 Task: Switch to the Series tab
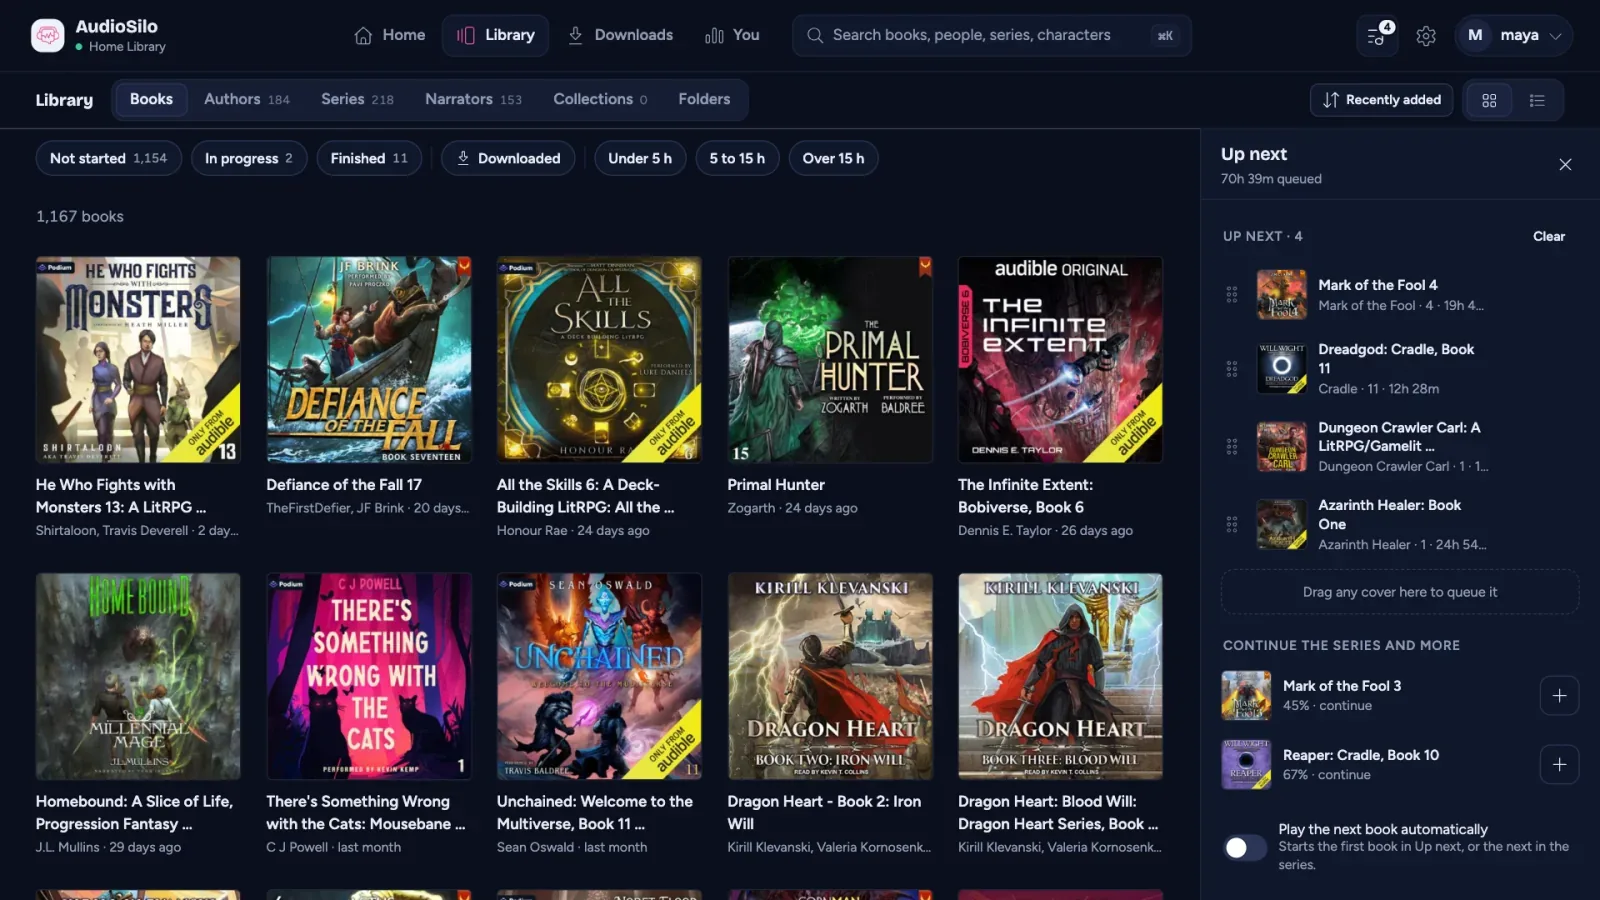(357, 99)
